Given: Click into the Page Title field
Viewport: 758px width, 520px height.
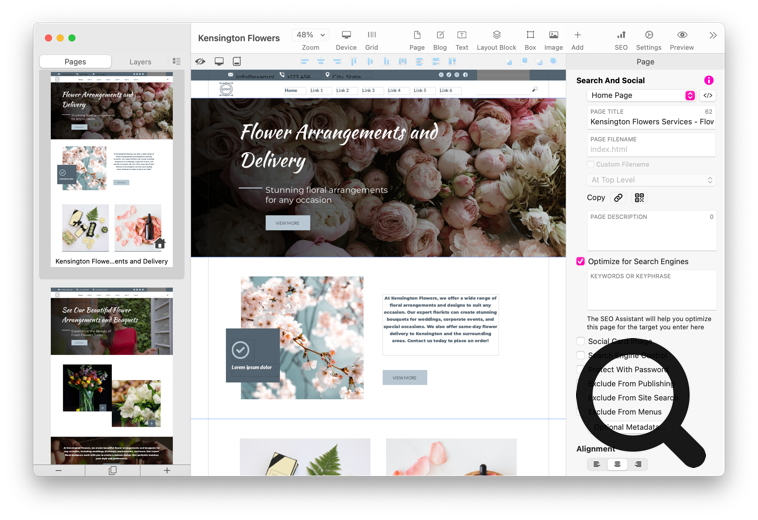Looking at the screenshot, I should tap(651, 122).
